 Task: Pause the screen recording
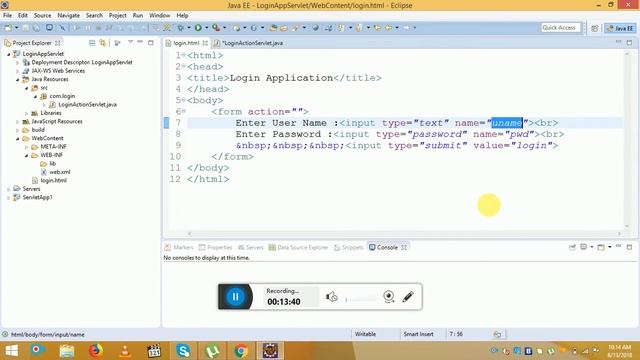pos(236,297)
